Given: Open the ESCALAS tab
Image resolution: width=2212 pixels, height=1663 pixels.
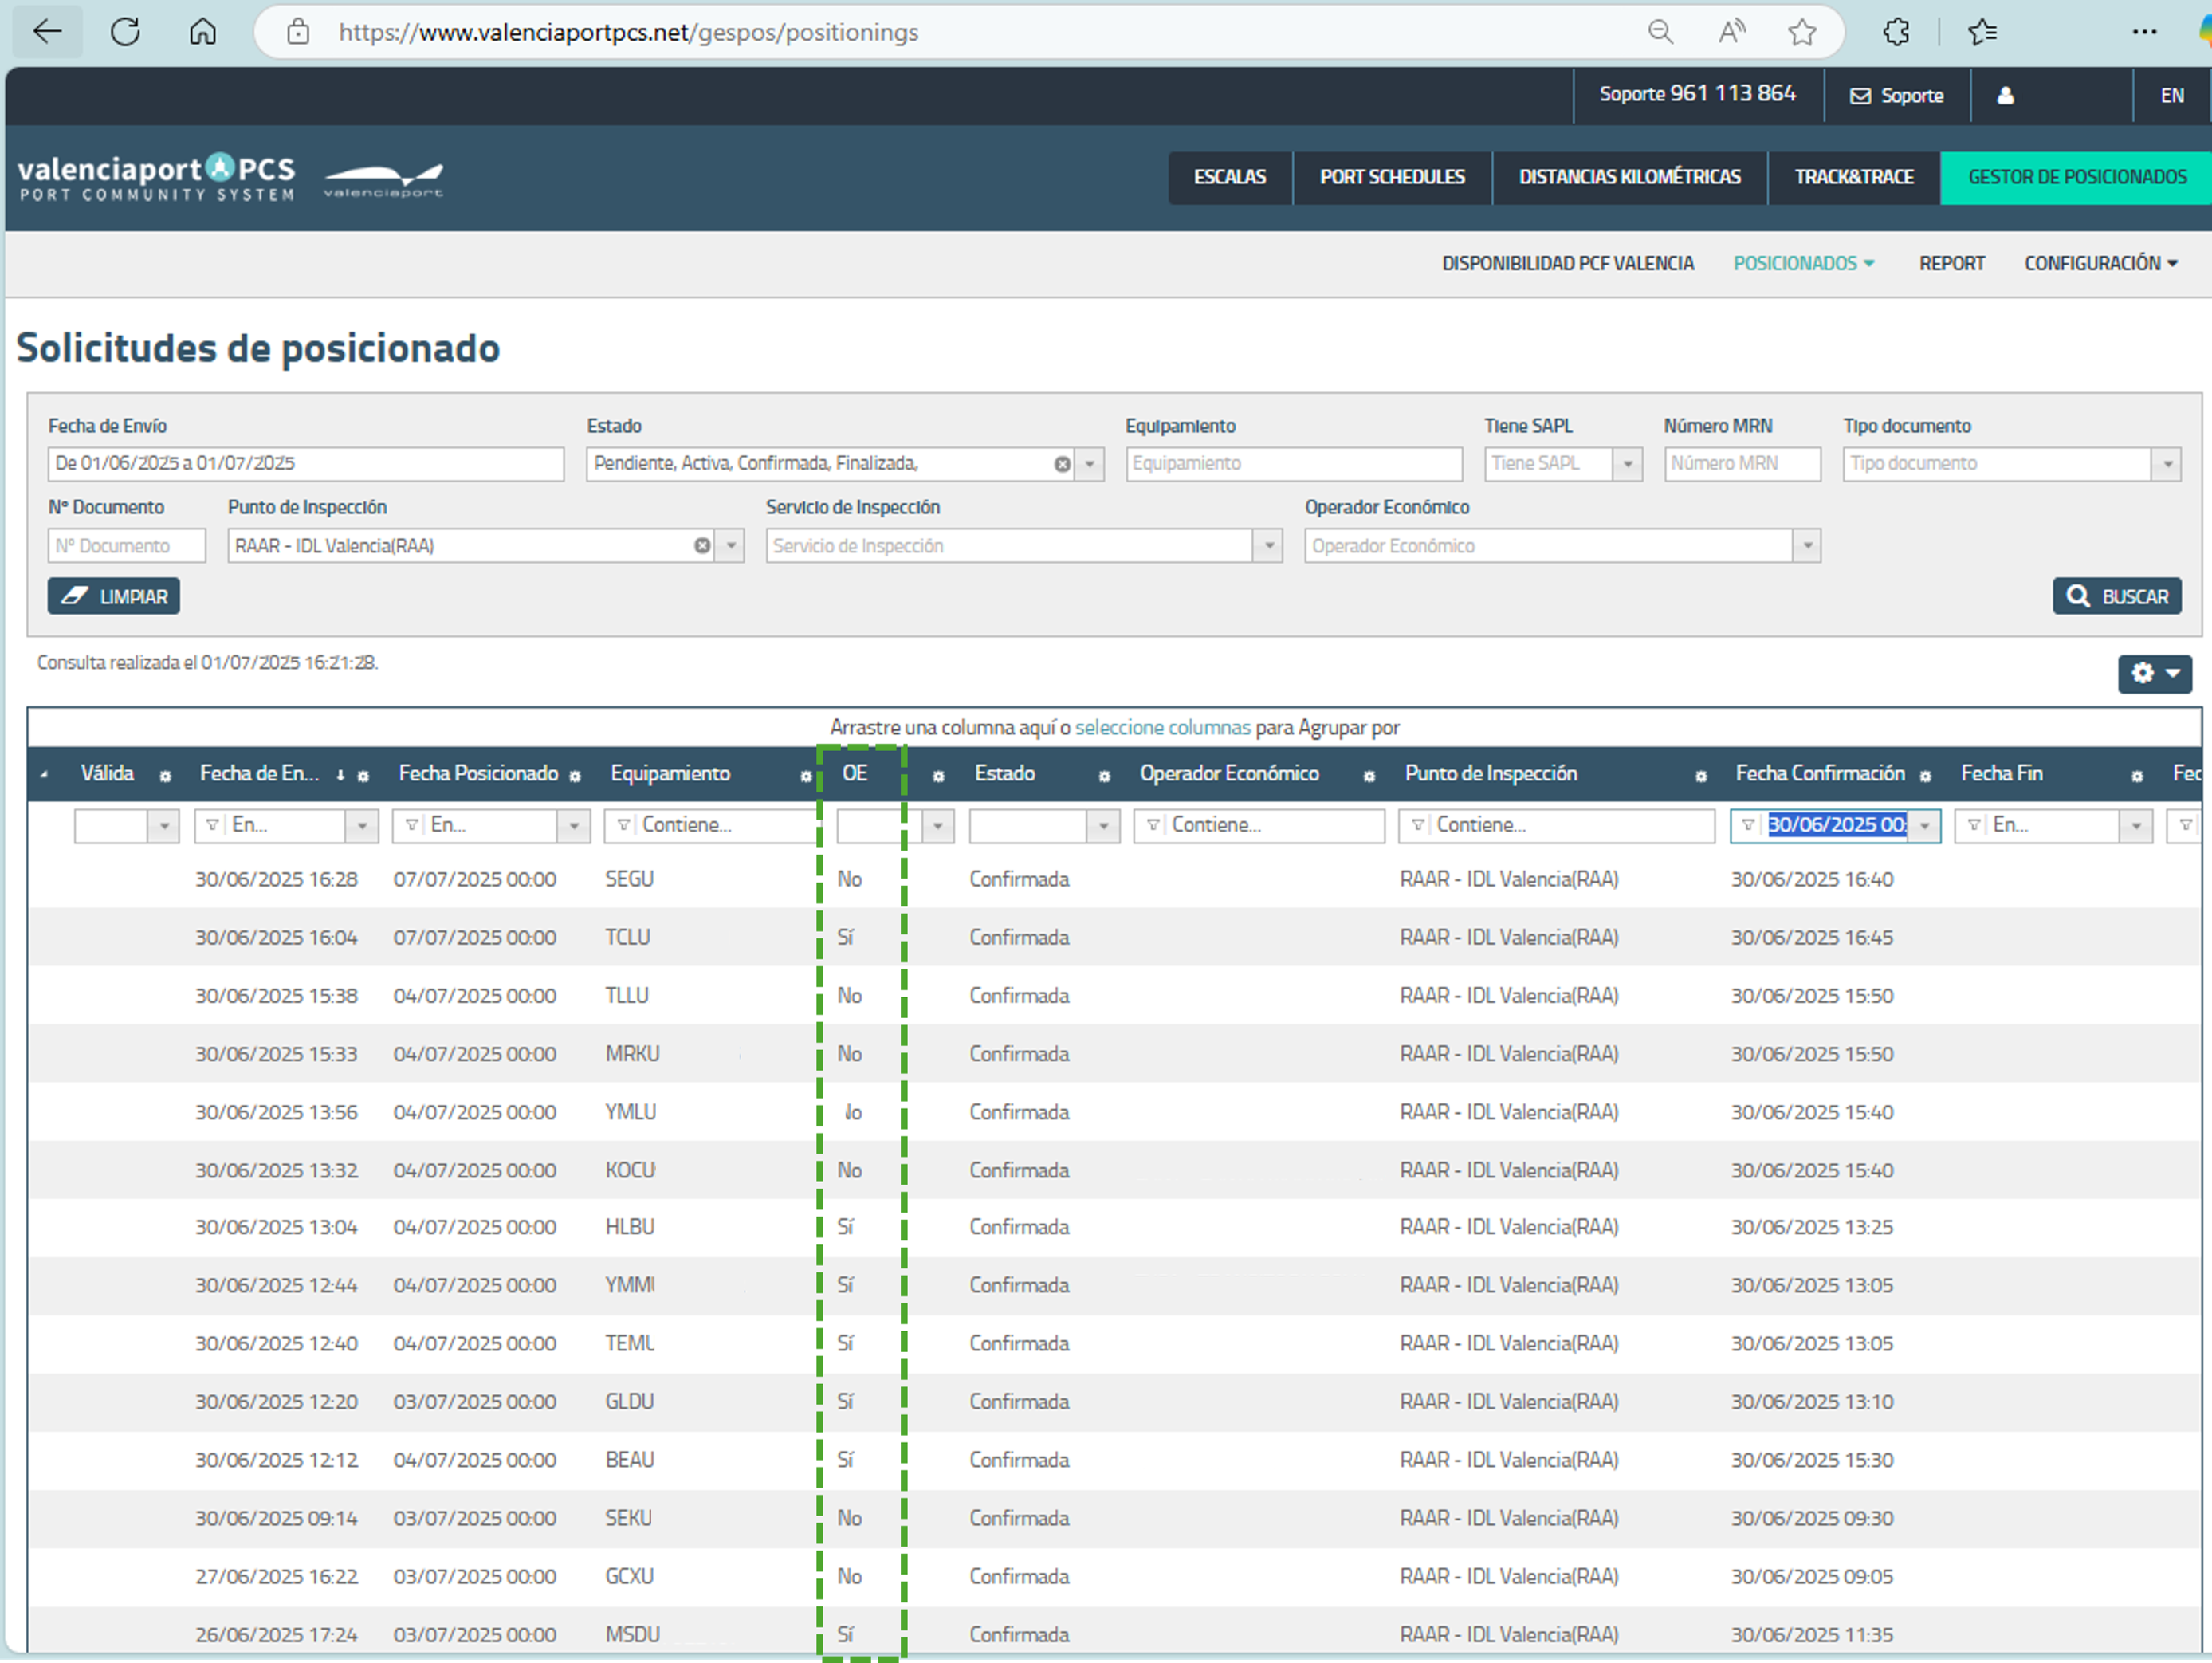Looking at the screenshot, I should point(1230,177).
